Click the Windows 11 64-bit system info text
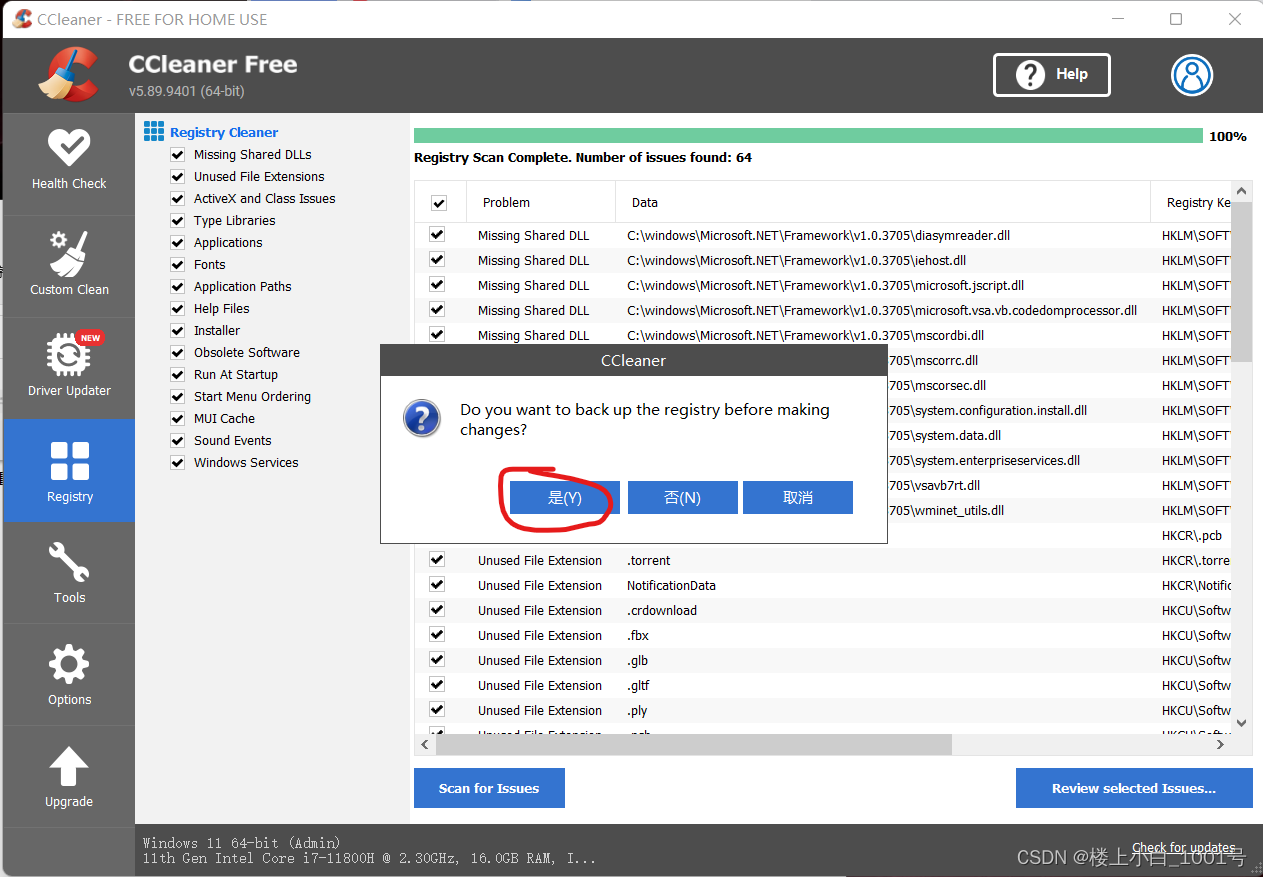1263x877 pixels. [x=241, y=843]
